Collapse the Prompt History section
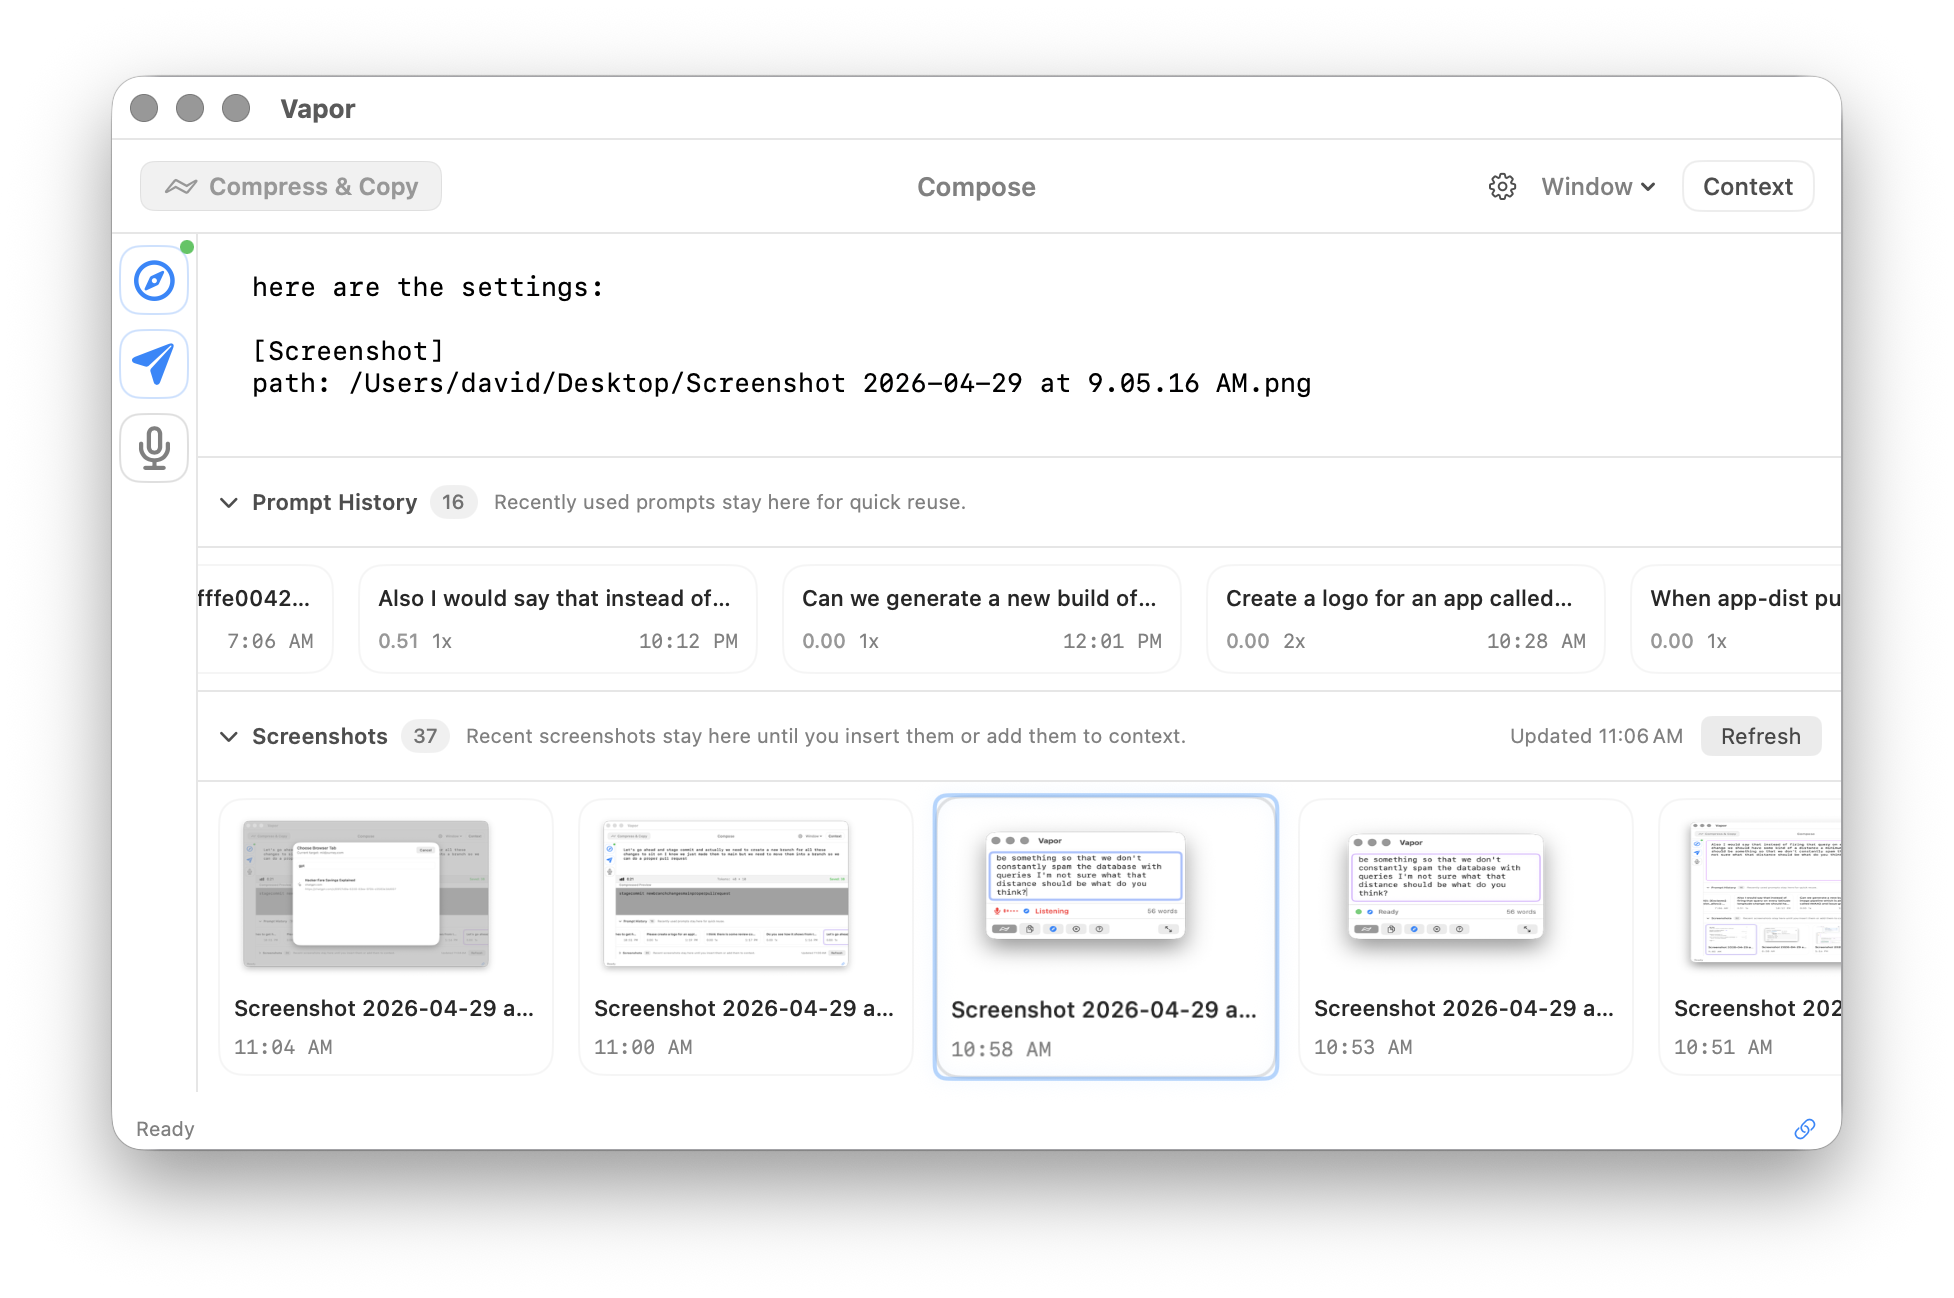This screenshot has height=1298, width=1954. [228, 503]
